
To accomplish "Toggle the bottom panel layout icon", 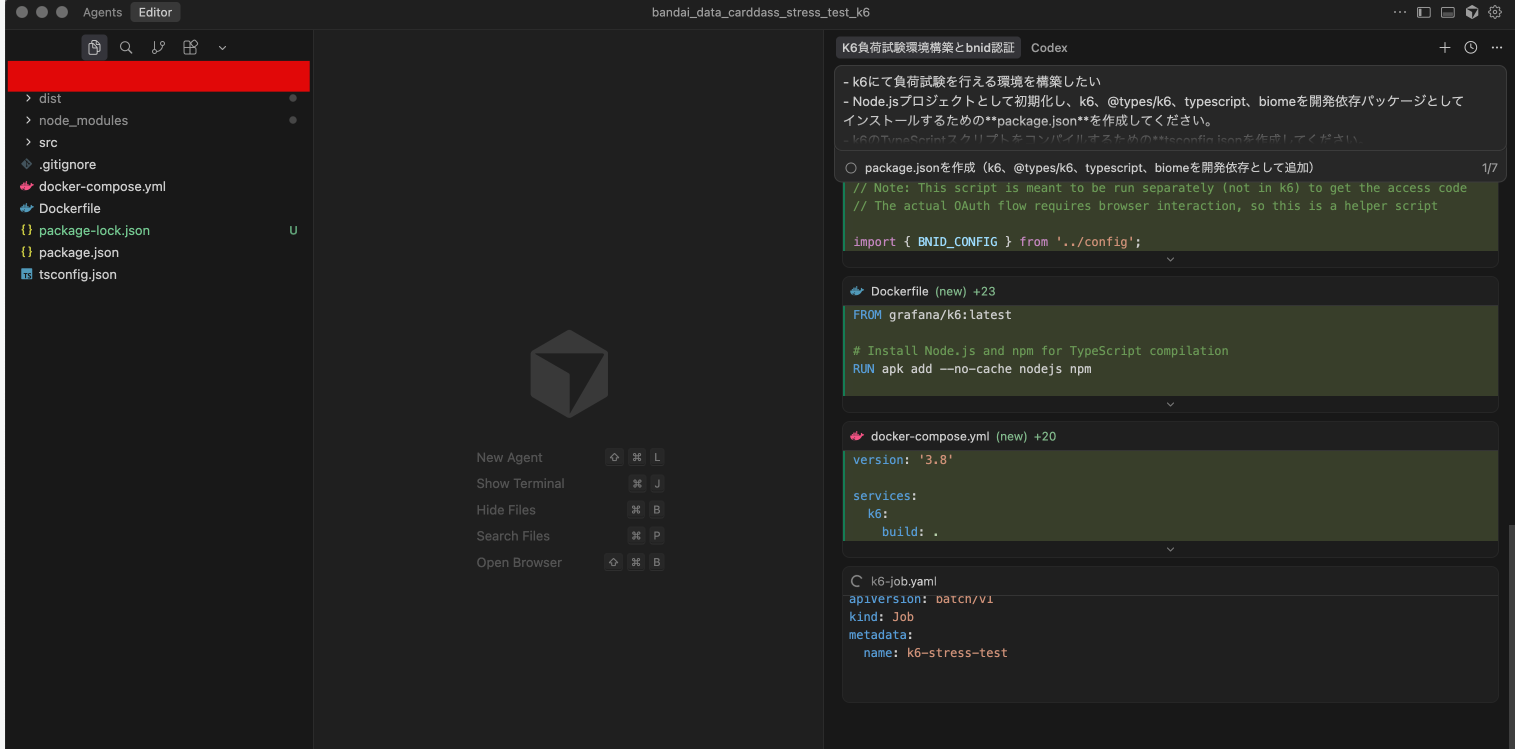I will coord(1447,12).
